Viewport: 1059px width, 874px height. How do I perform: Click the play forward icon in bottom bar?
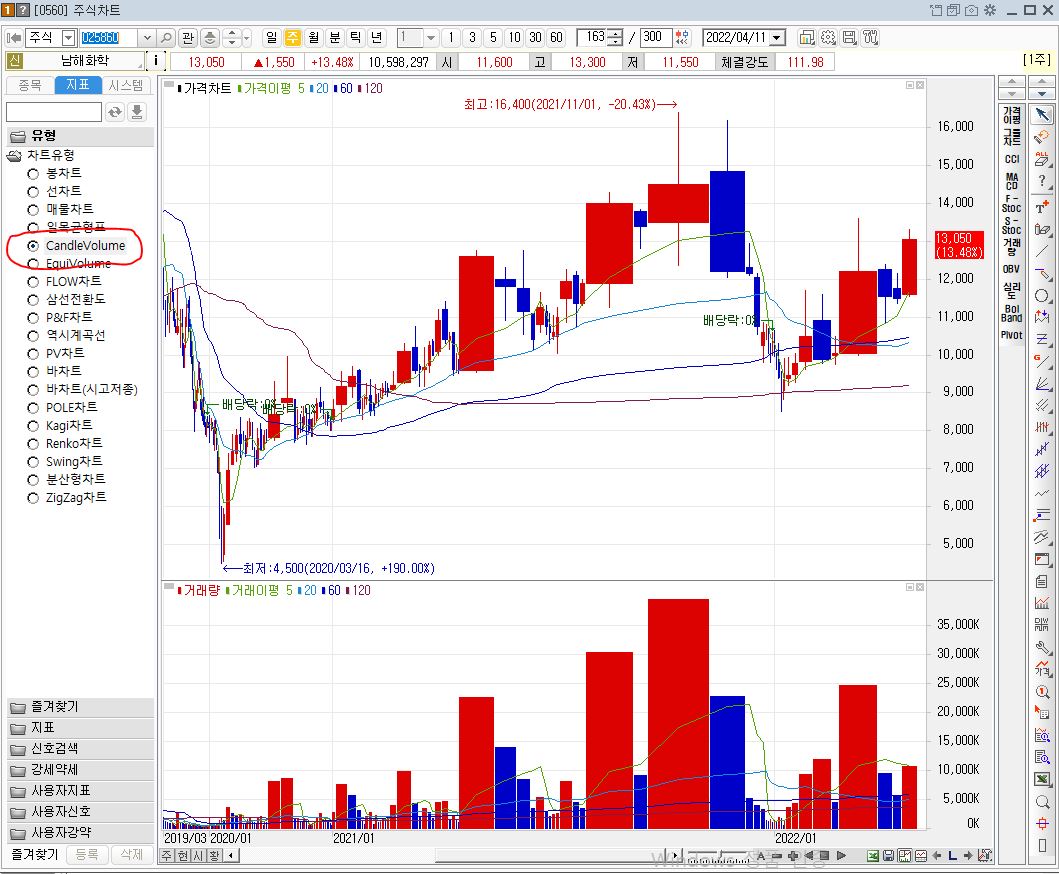click(x=842, y=856)
